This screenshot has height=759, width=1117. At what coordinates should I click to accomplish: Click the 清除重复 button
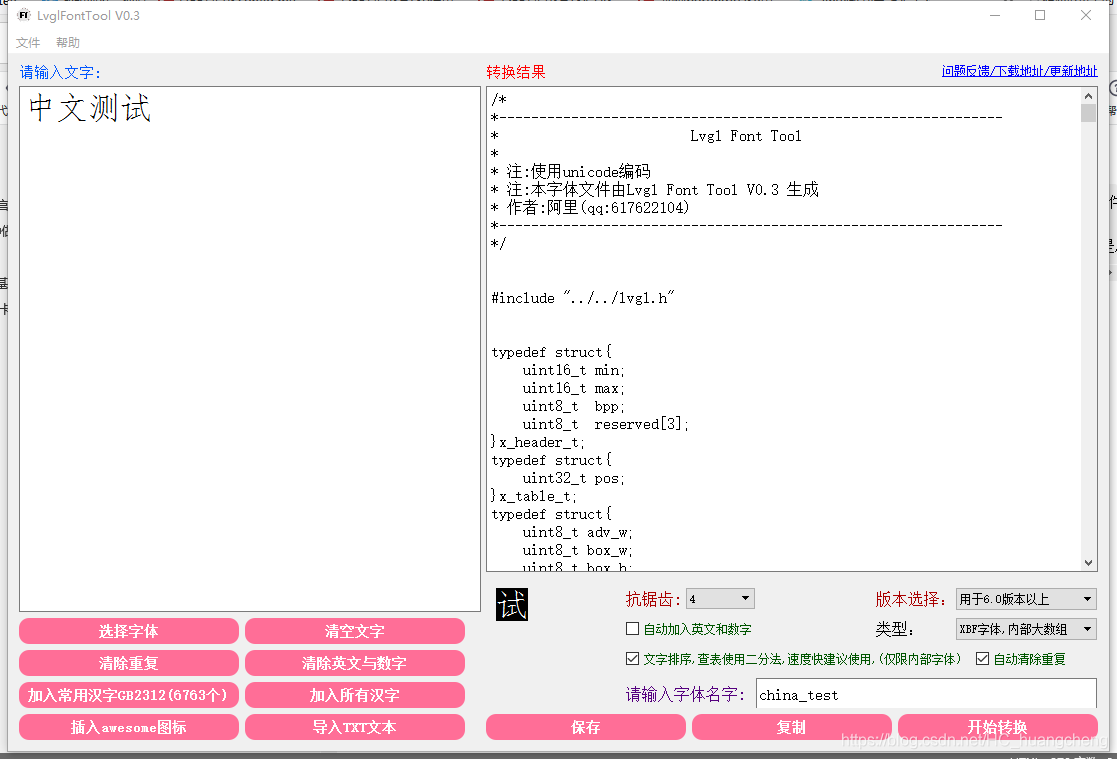pos(129,663)
